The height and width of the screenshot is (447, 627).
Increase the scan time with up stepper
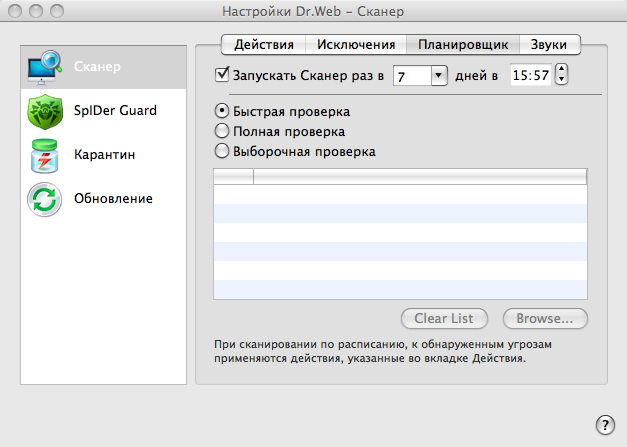561,69
